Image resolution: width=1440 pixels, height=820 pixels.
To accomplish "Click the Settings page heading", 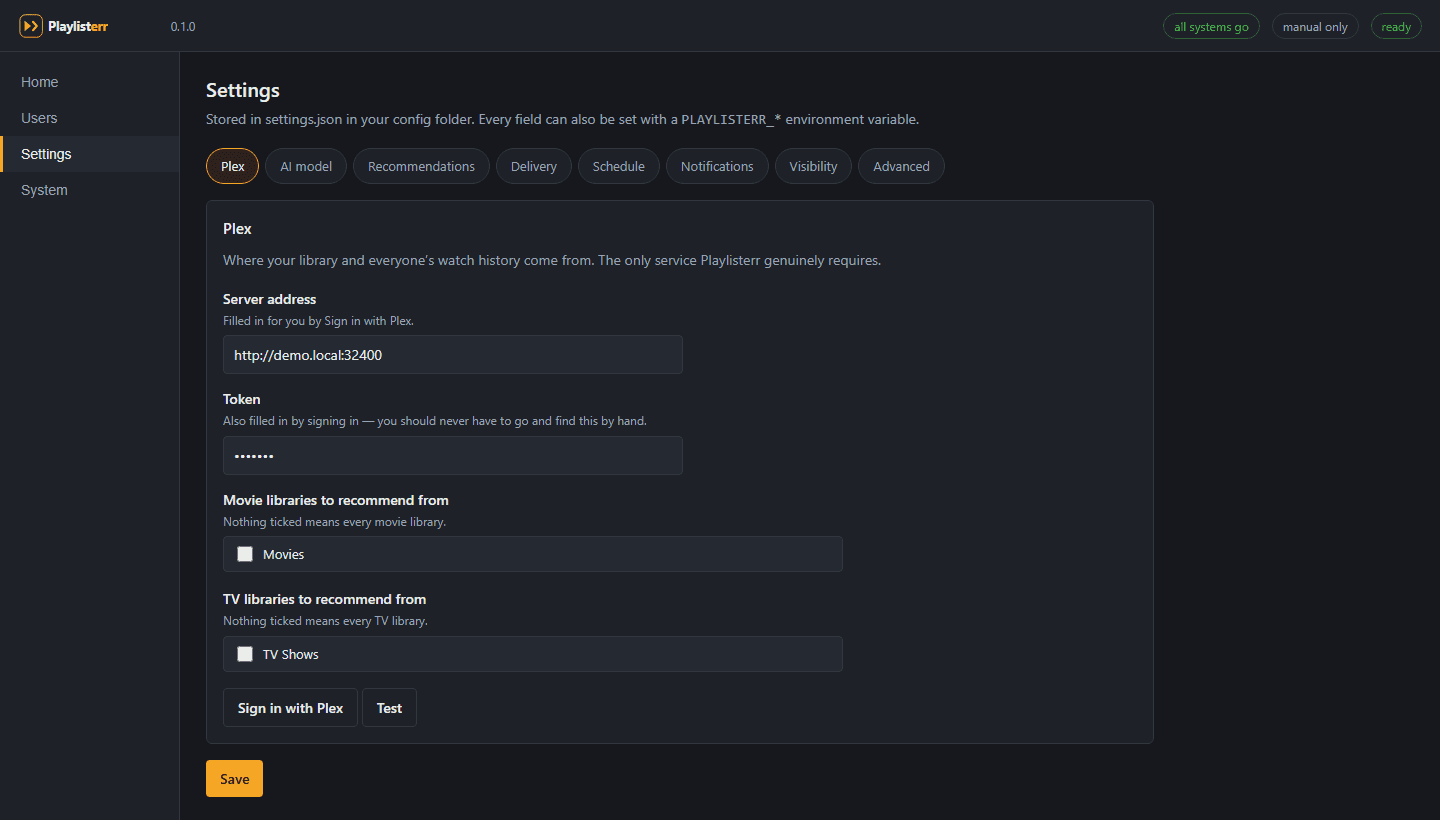I will 243,91.
